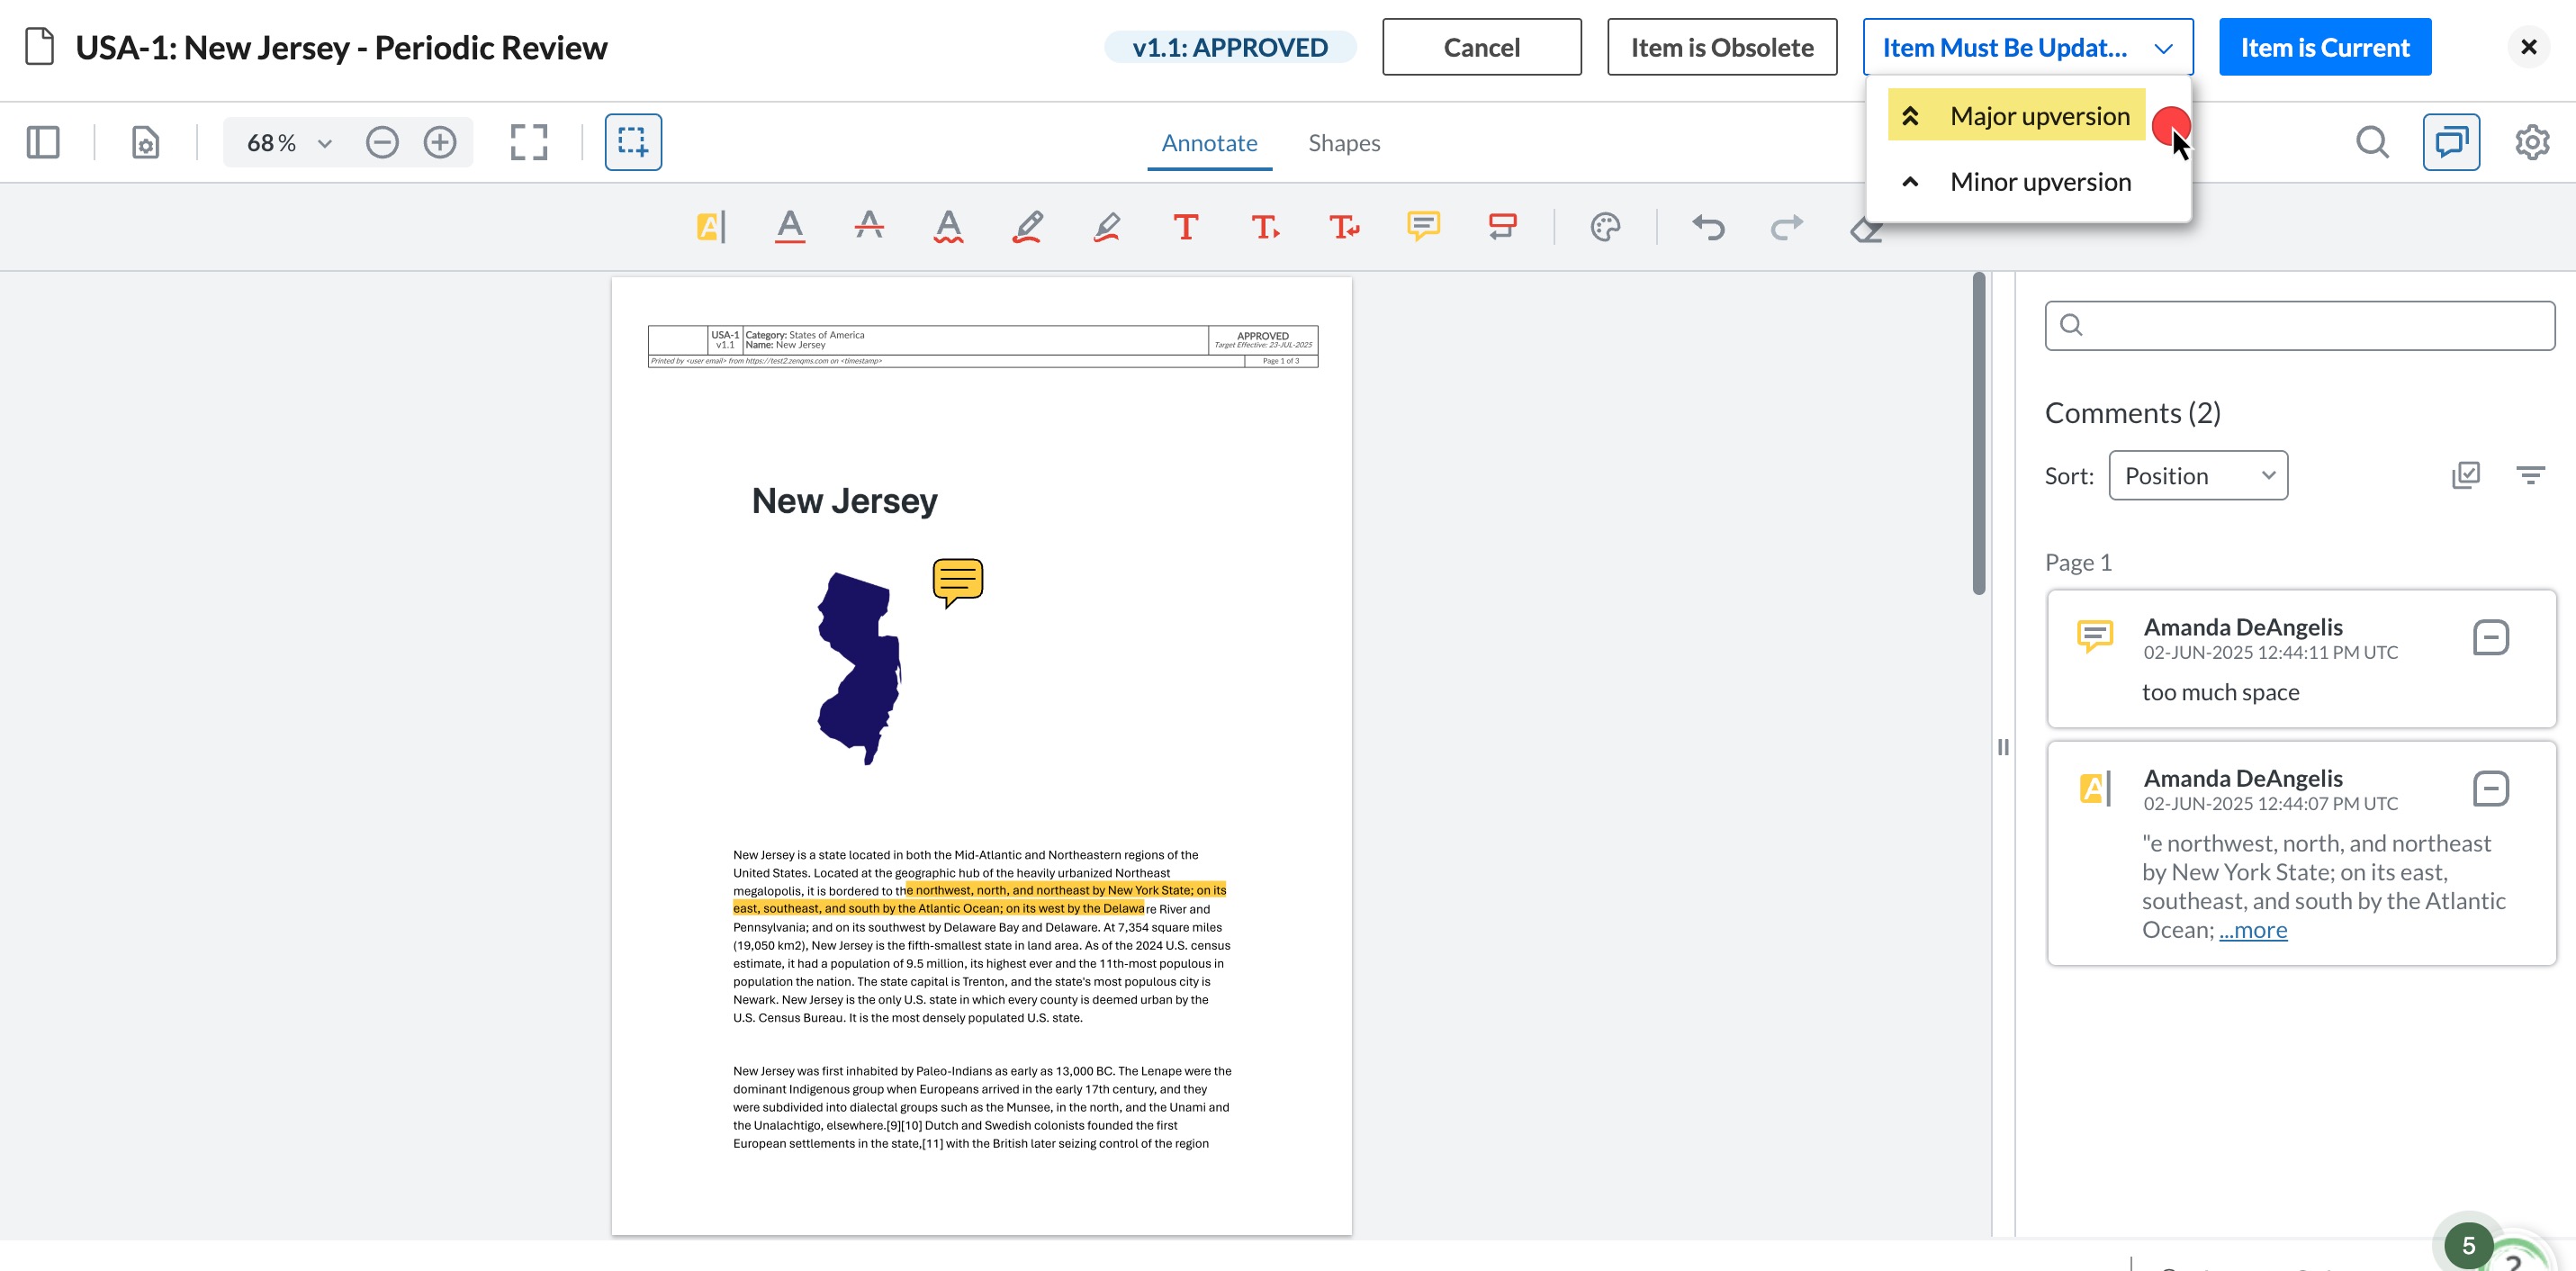Open the Sort Position dropdown

point(2198,475)
